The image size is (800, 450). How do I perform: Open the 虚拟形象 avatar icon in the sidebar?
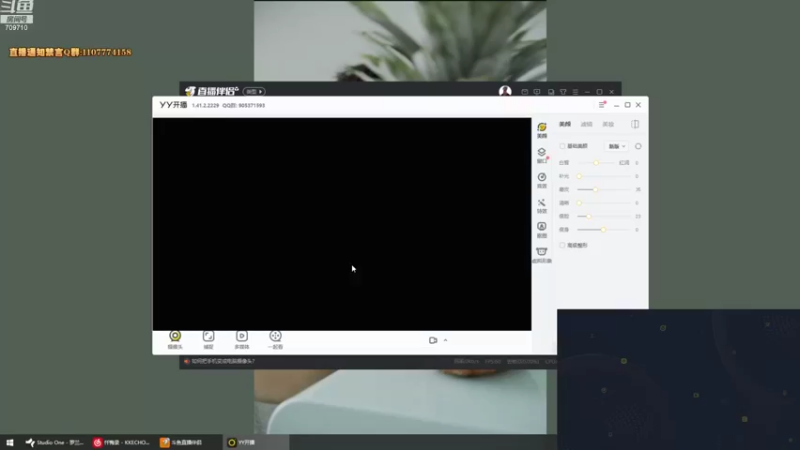(542, 255)
